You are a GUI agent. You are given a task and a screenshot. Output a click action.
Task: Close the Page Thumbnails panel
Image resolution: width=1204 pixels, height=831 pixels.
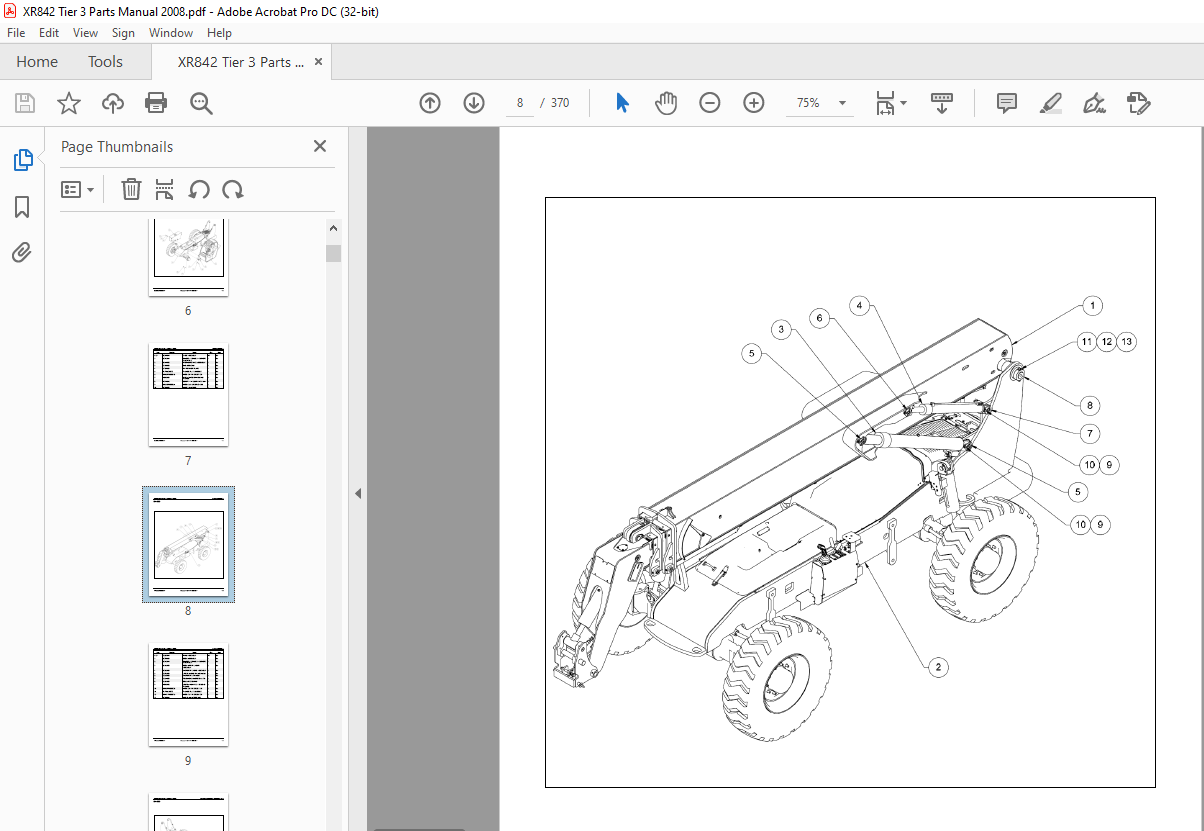320,146
